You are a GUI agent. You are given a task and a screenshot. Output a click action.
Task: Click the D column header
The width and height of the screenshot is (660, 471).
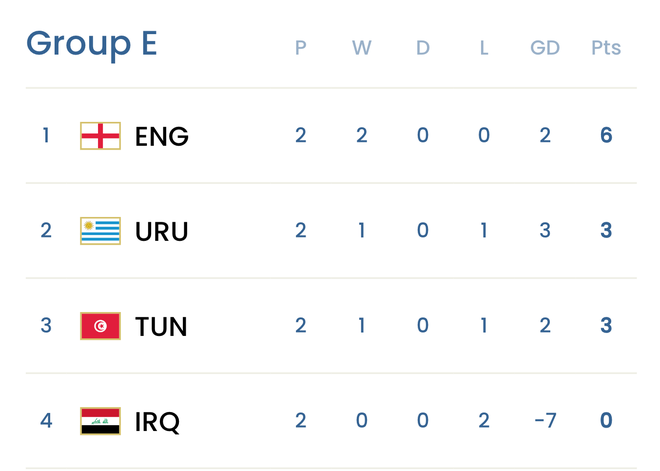pos(423,48)
